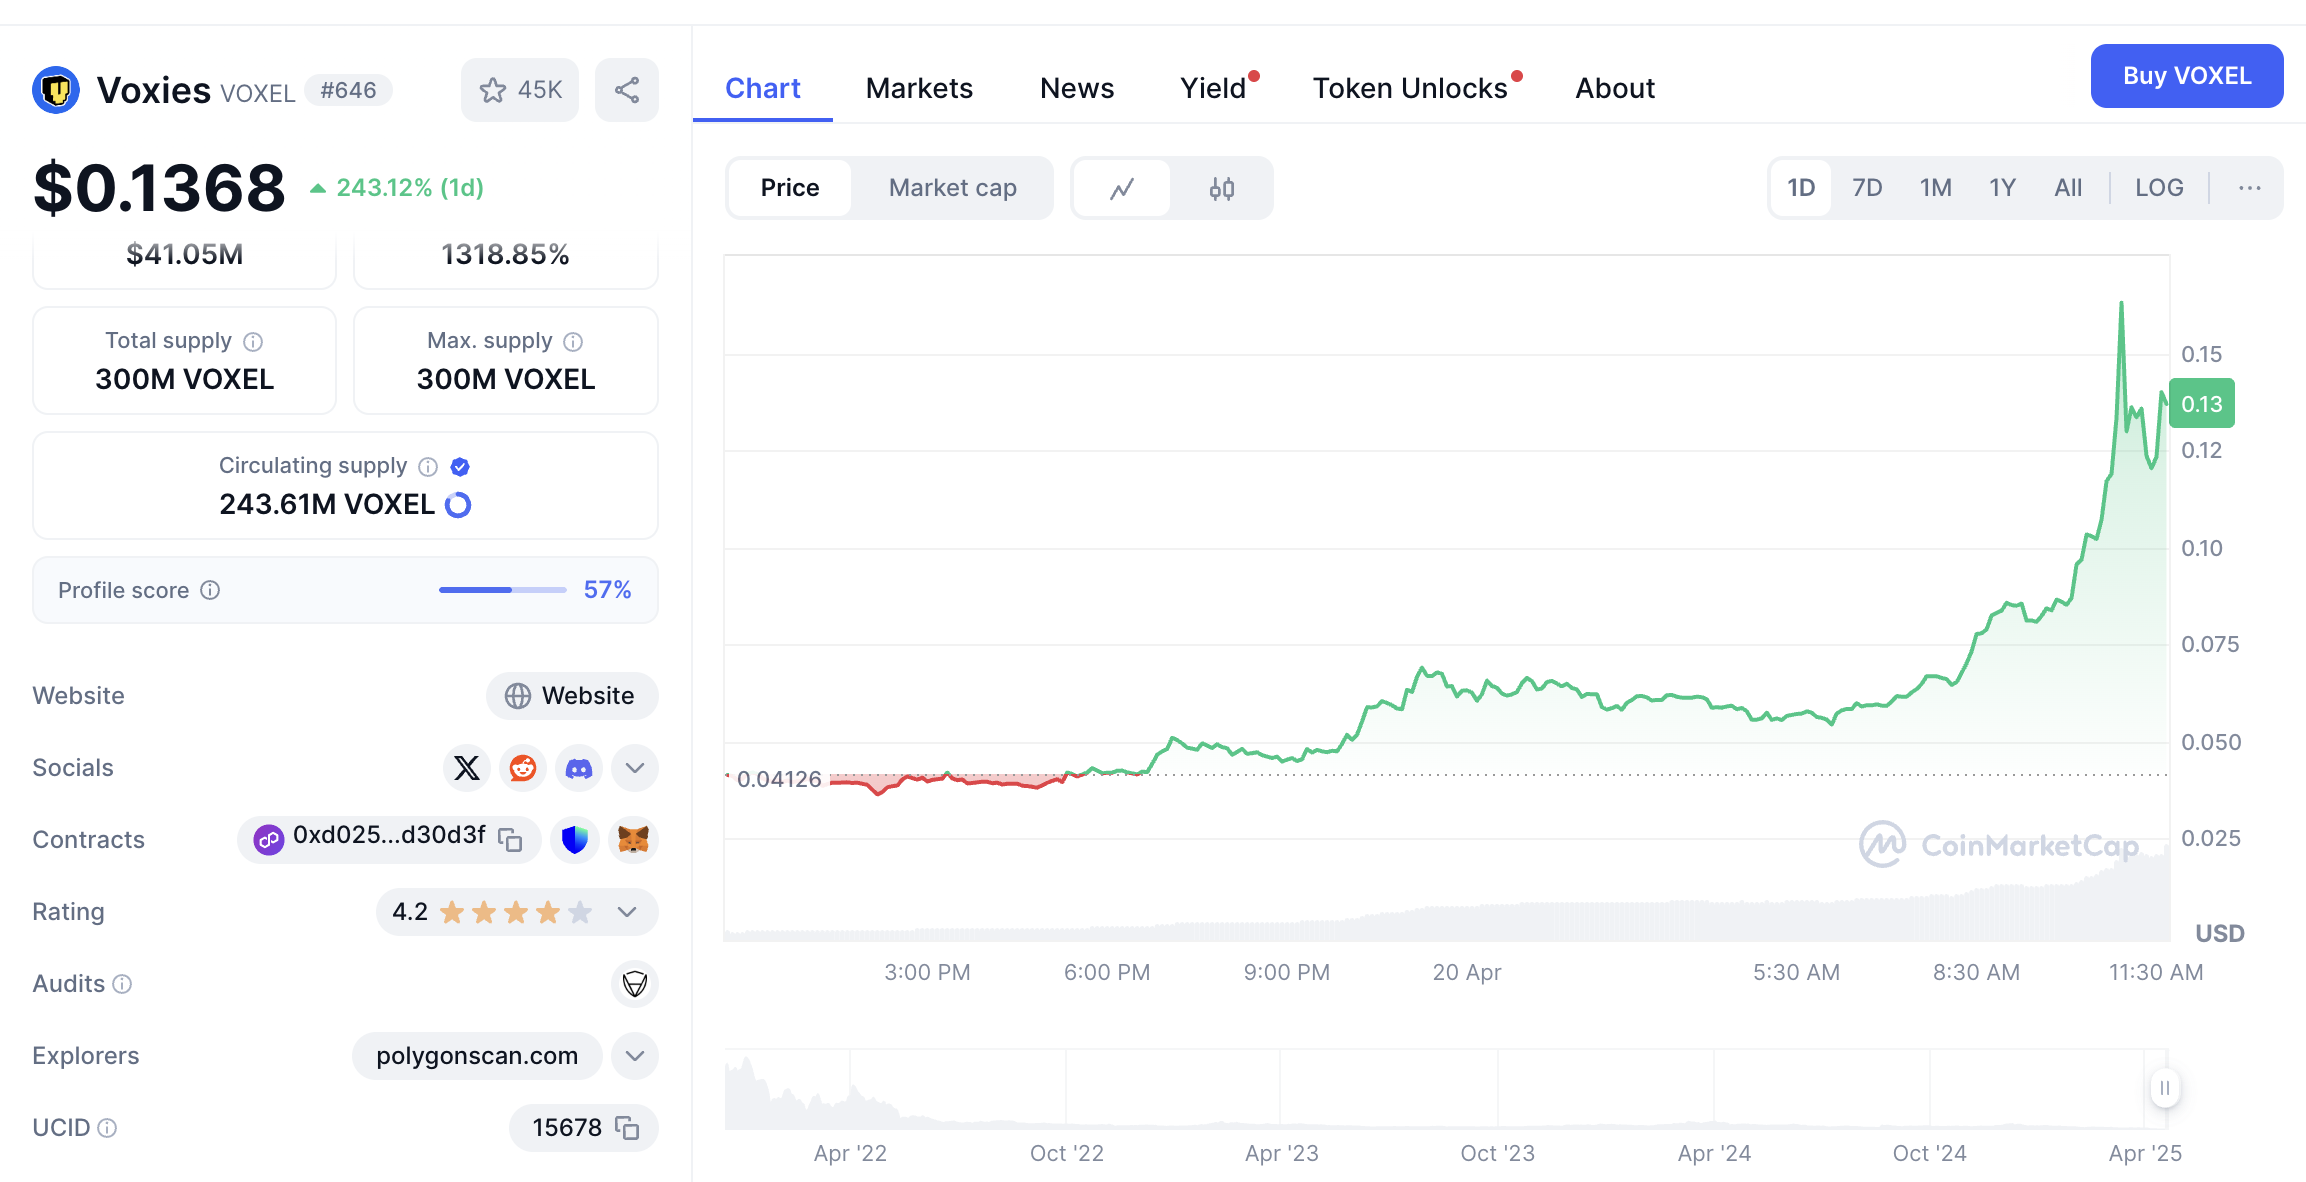Image resolution: width=2306 pixels, height=1182 pixels.
Task: Select the 1Y chart timeframe
Action: pyautogui.click(x=2001, y=187)
